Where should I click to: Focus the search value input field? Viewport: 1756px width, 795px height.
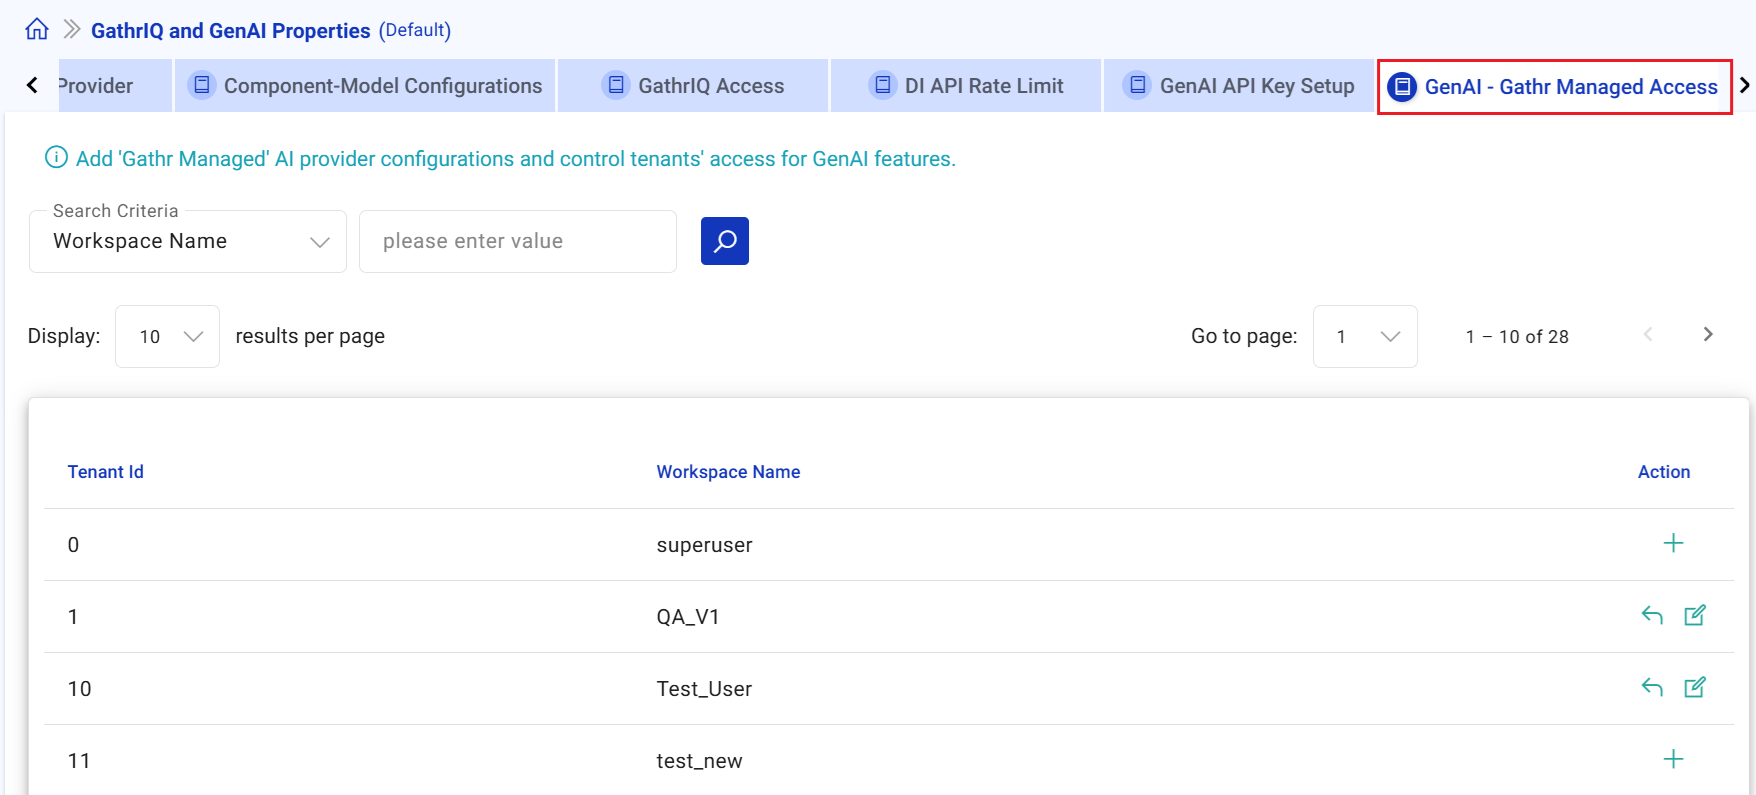(517, 241)
